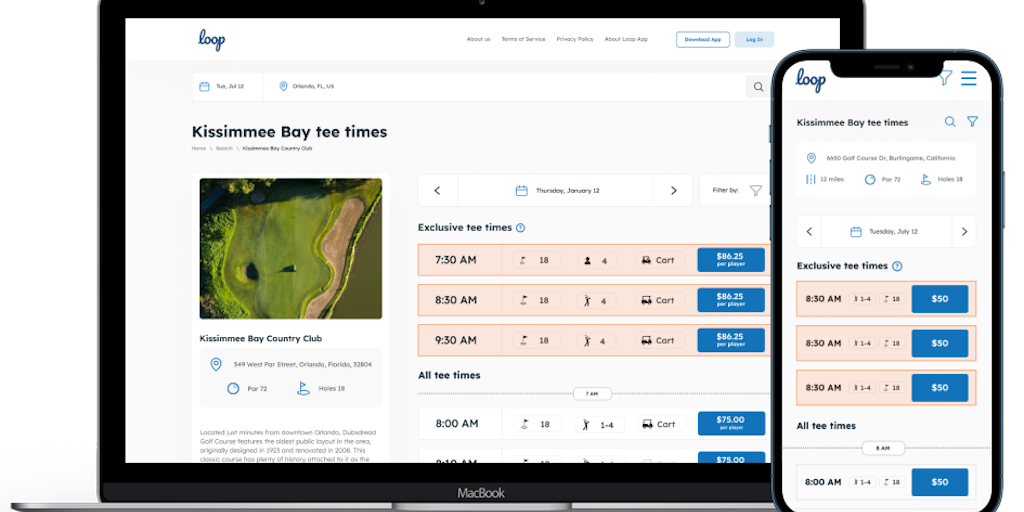Click the Filter by funnel icon on the desktop
The image size is (1024, 512).
coord(756,190)
